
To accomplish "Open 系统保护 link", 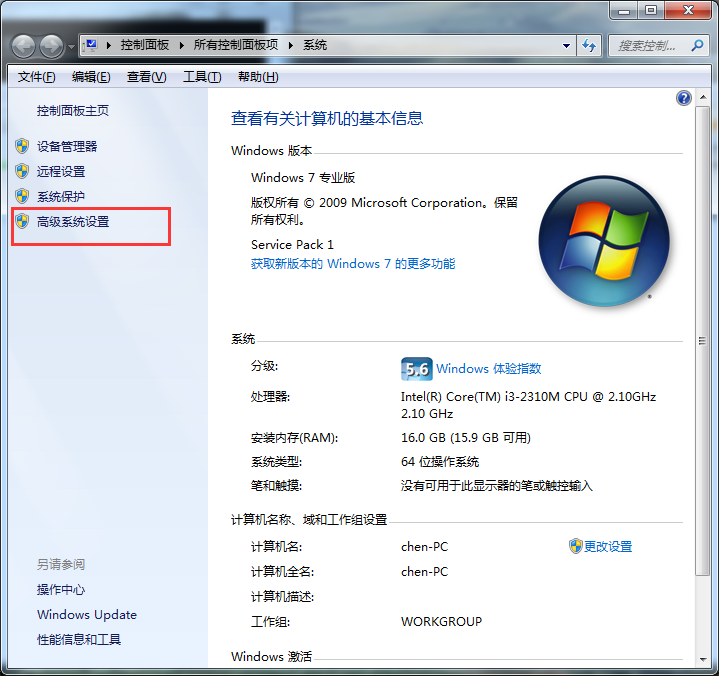I will (61, 196).
